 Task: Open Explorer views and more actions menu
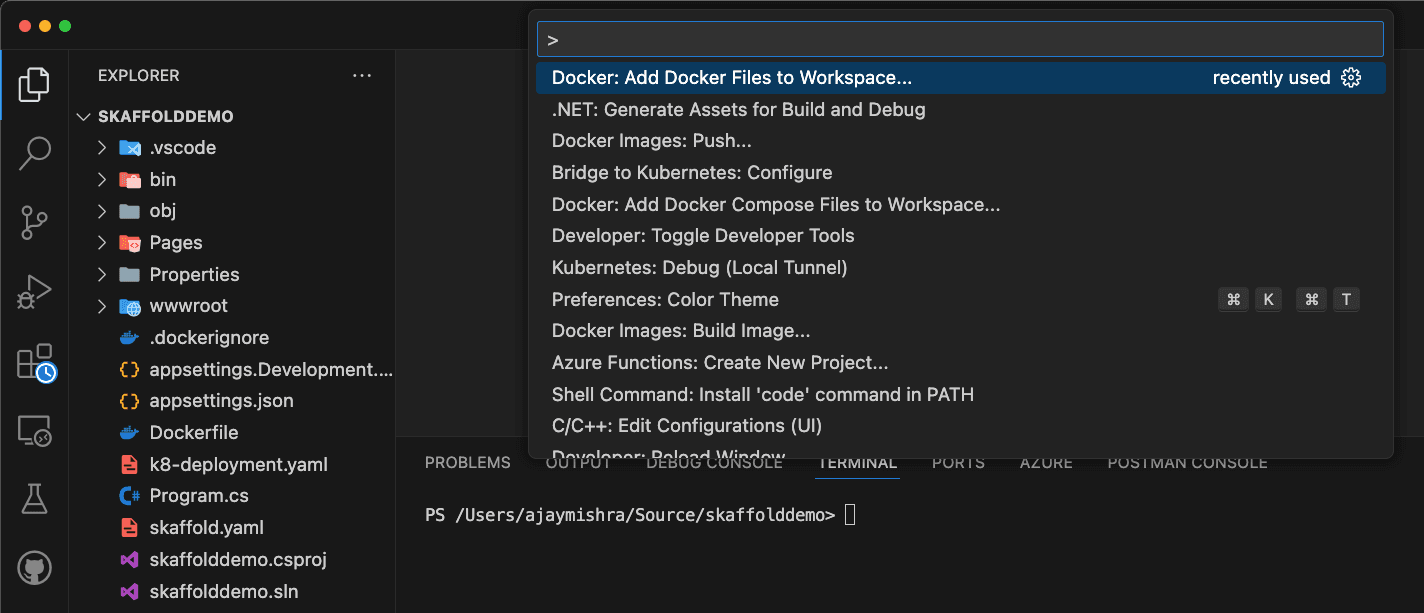[x=362, y=75]
